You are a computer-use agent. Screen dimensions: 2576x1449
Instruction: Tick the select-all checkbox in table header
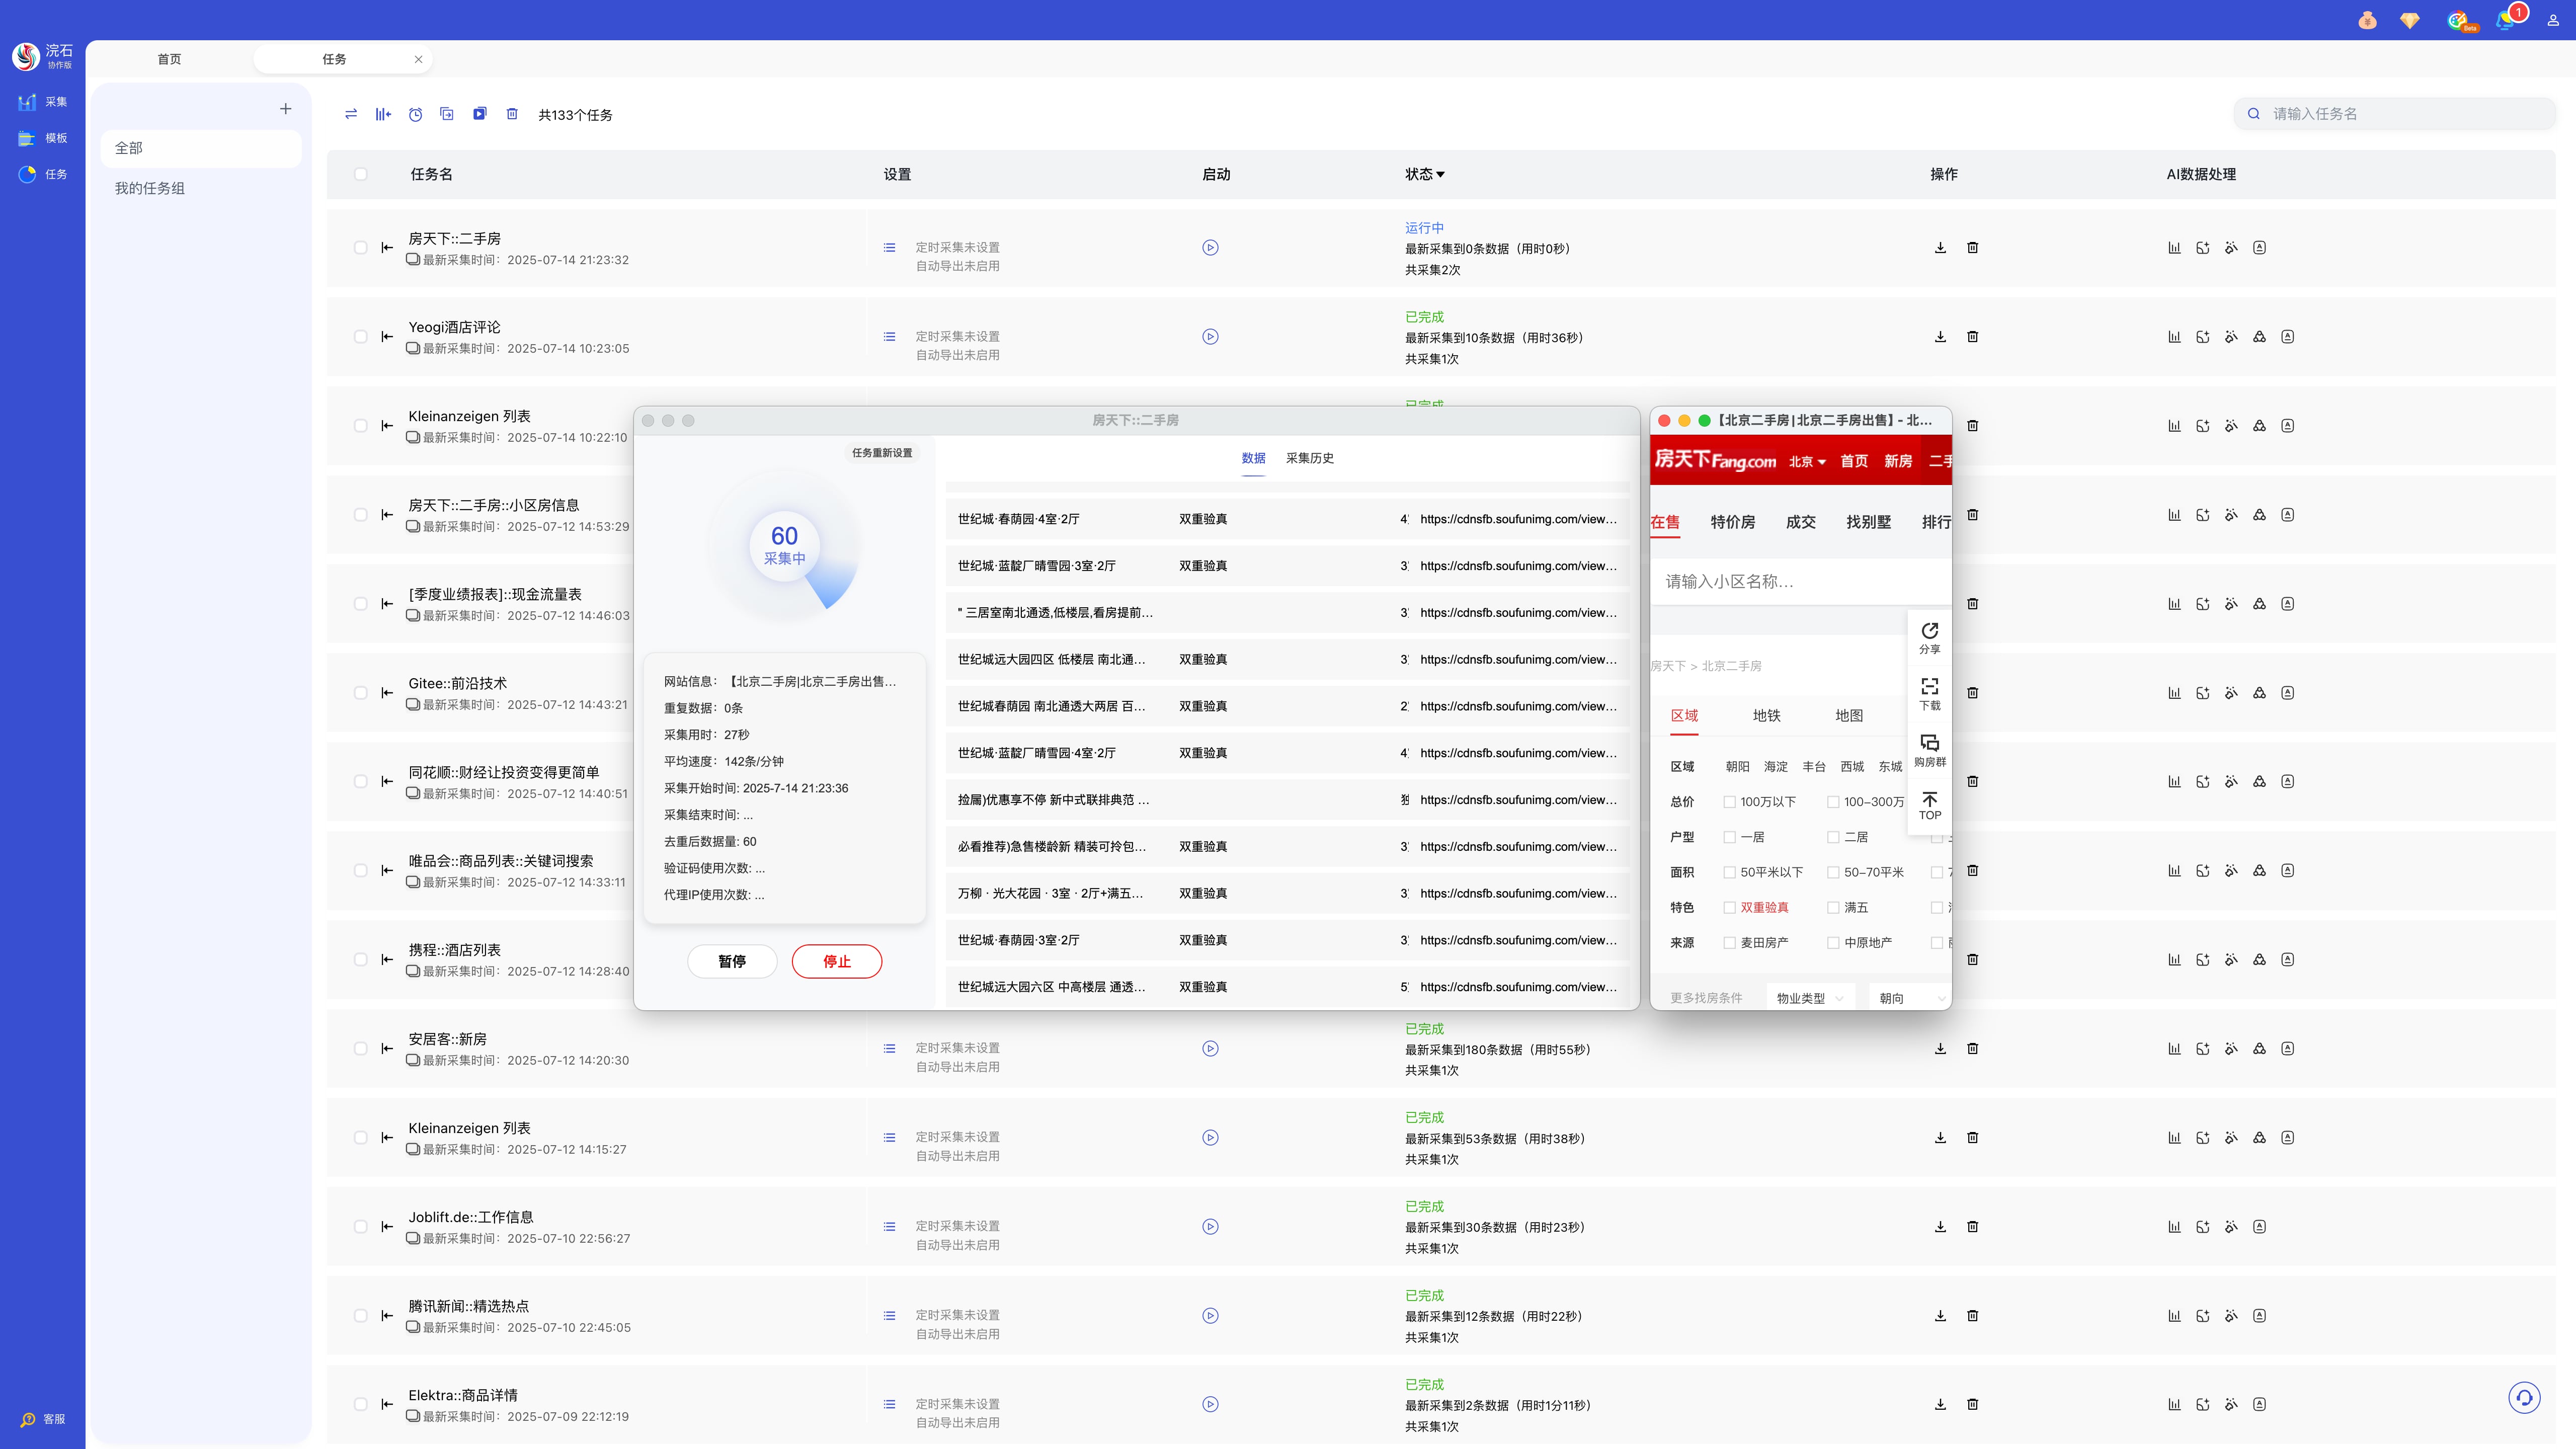click(x=361, y=174)
